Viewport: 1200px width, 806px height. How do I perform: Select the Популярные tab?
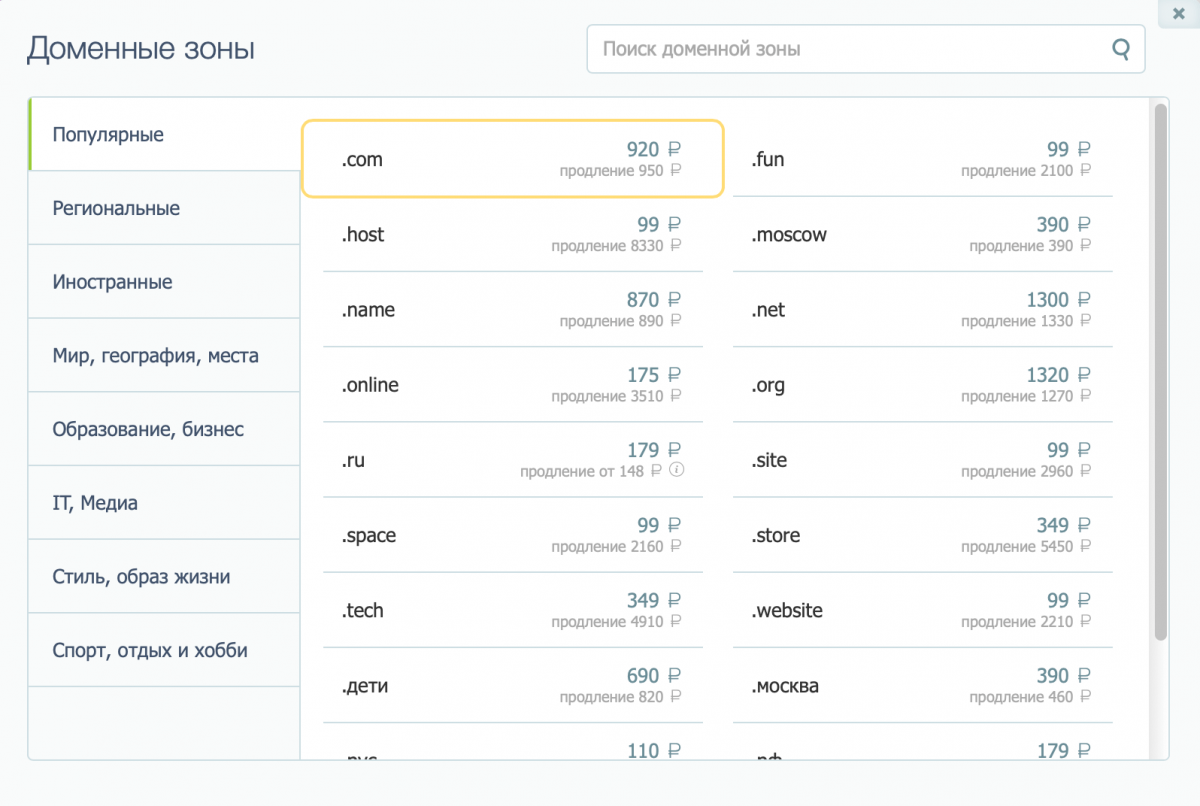(164, 134)
